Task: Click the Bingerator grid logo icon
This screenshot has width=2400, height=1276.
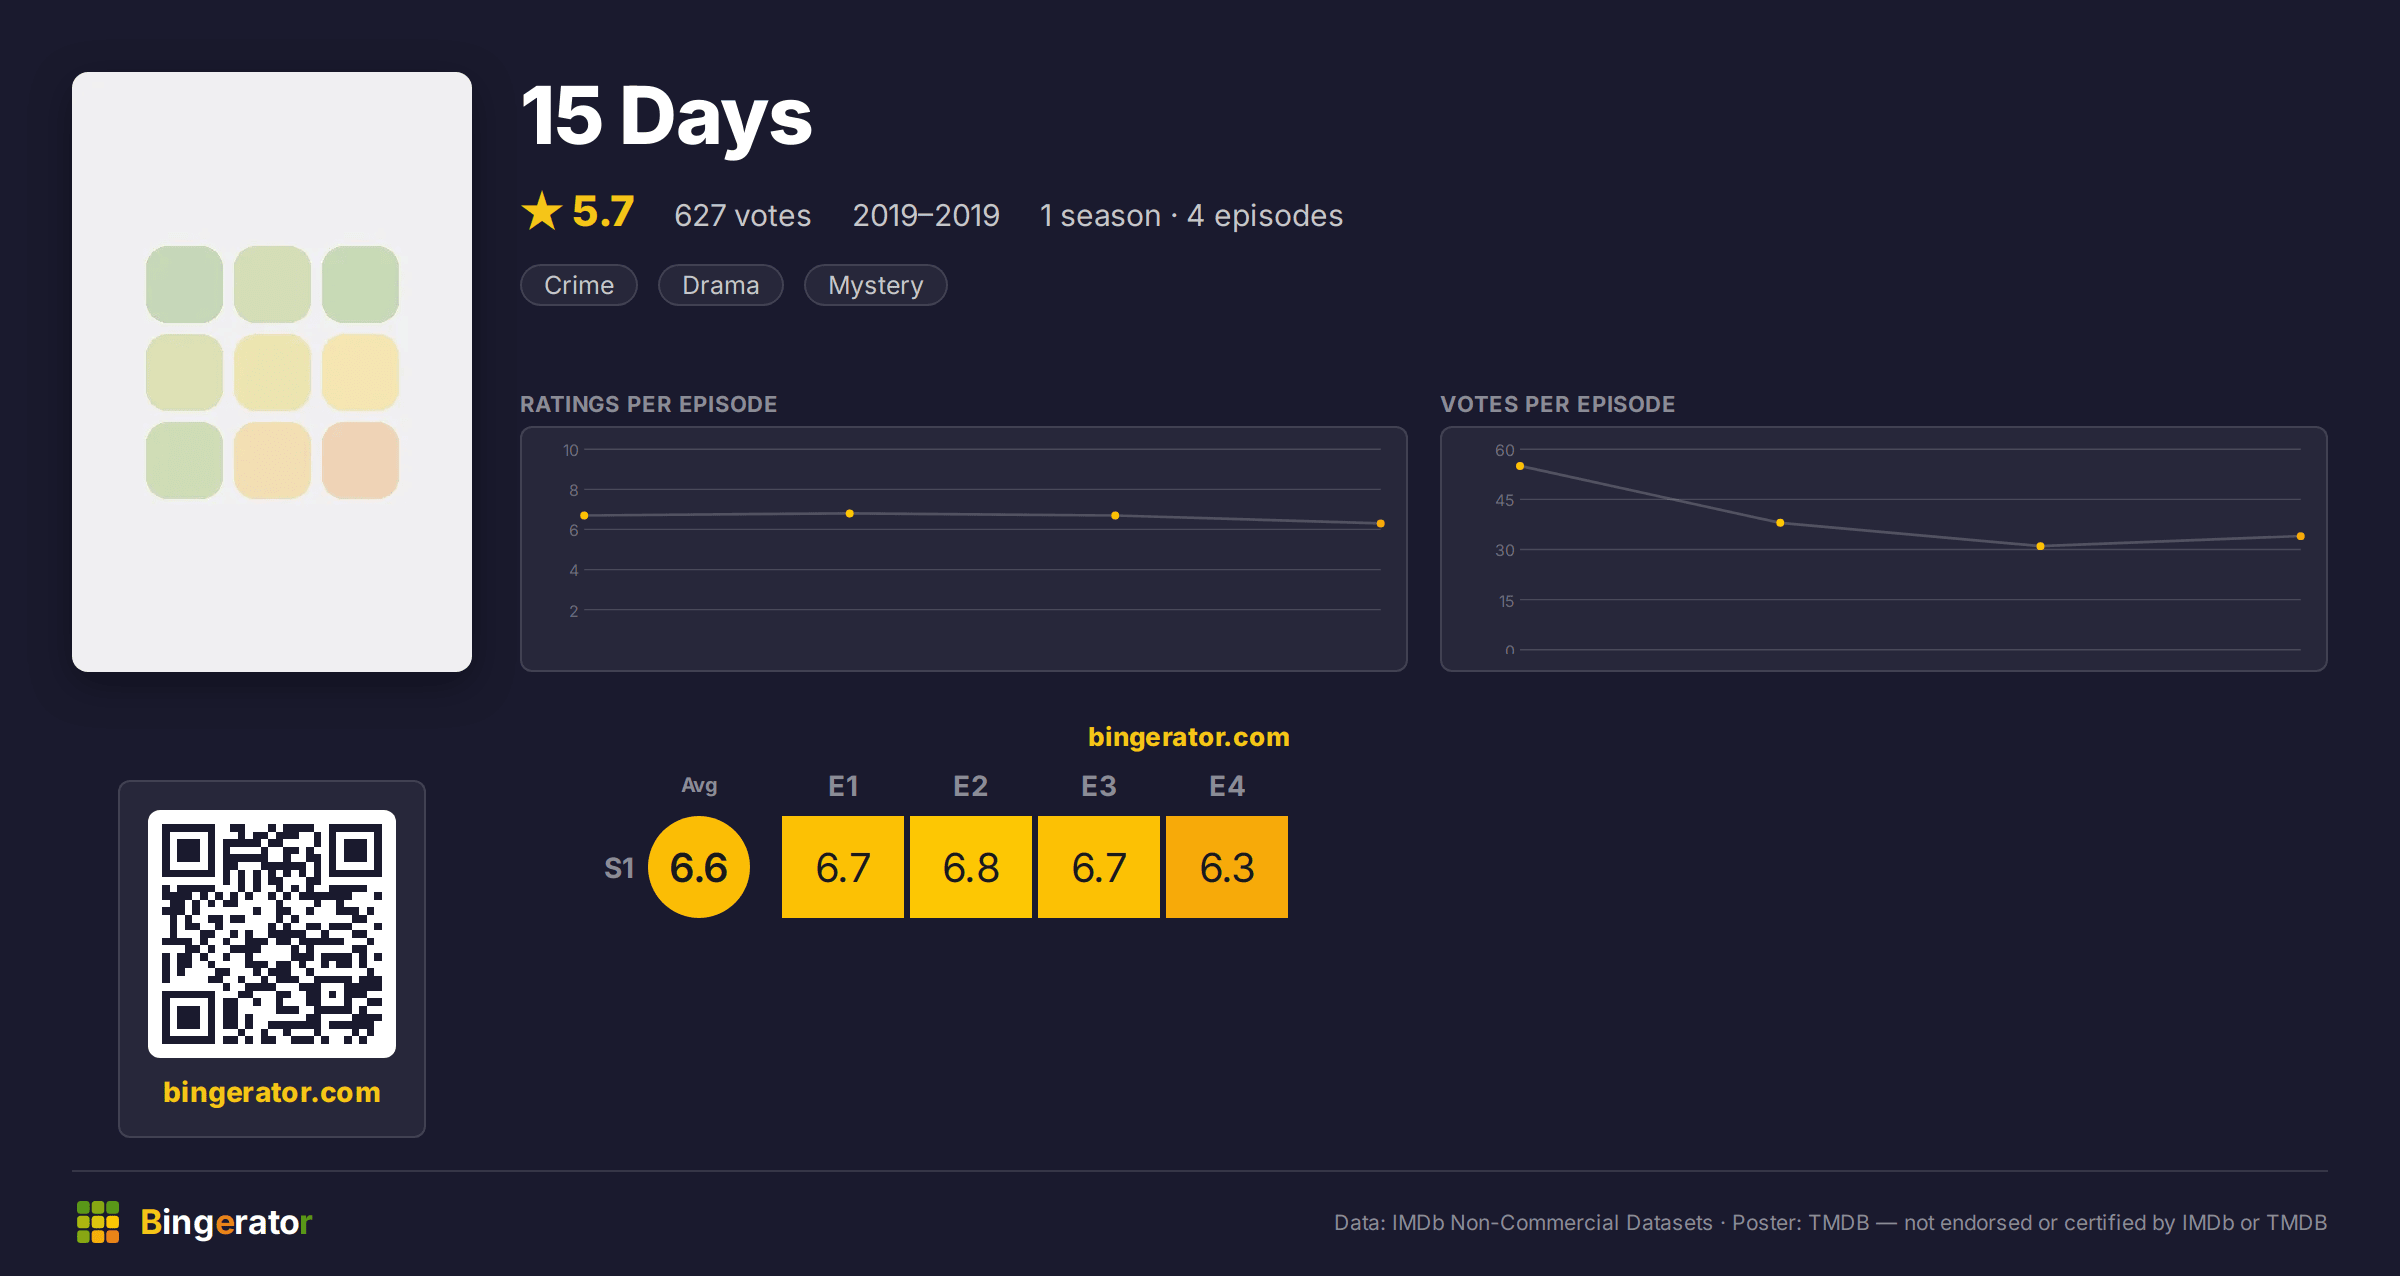Action: point(98,1222)
